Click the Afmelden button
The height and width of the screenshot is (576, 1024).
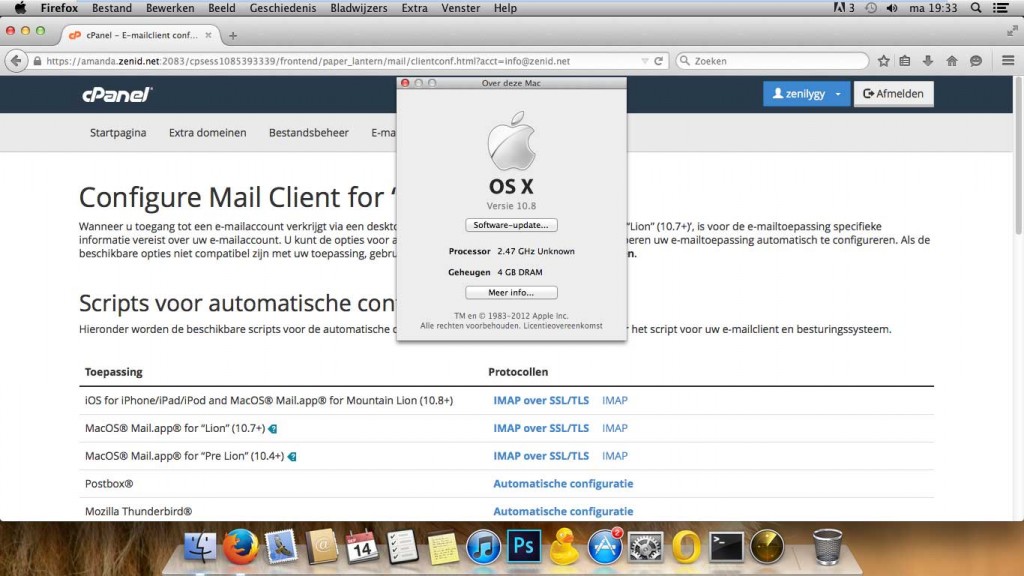pyautogui.click(x=893, y=94)
